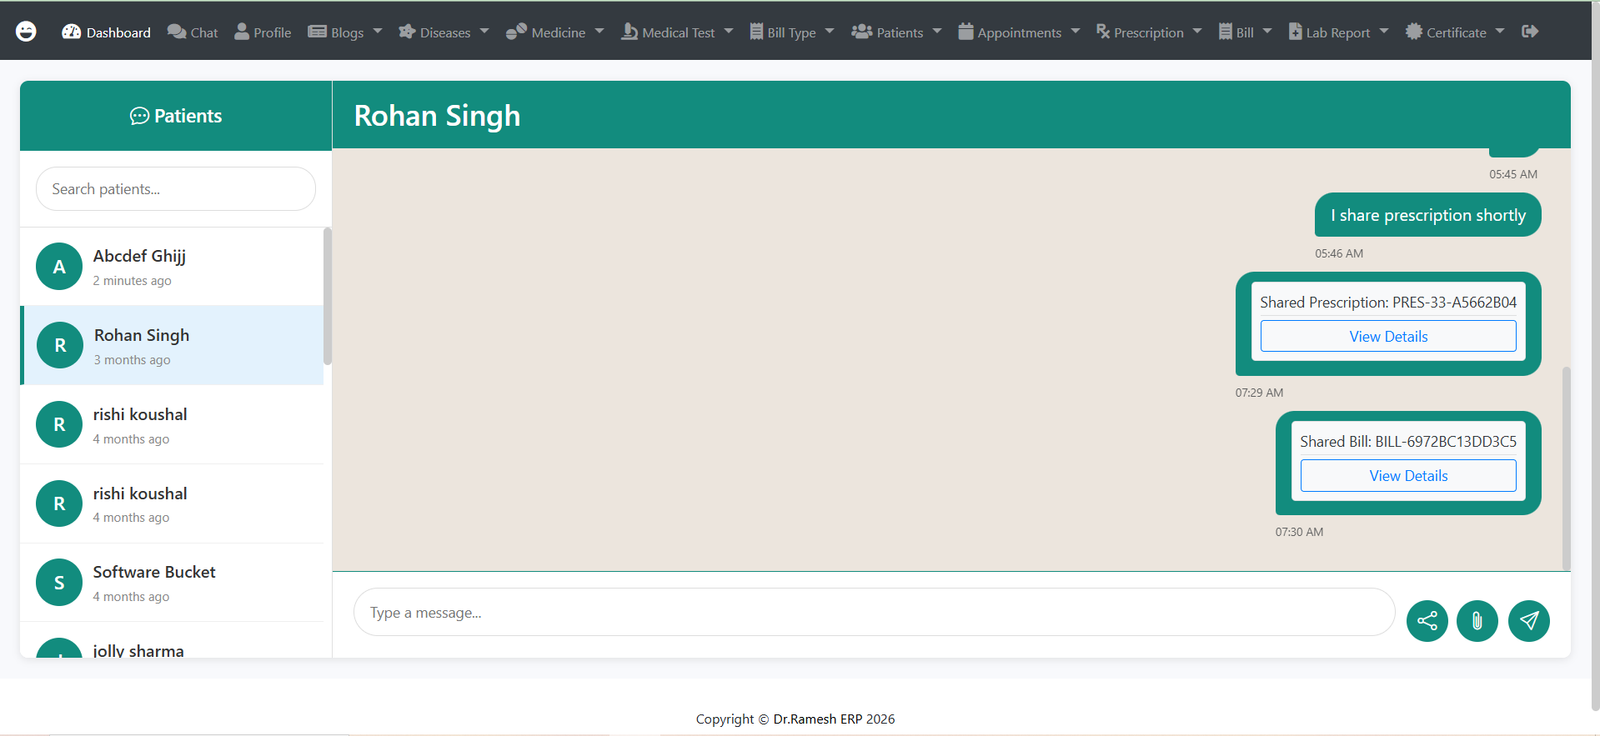1600x736 pixels.
Task: Open the Appointments menu label
Action: (x=1020, y=33)
